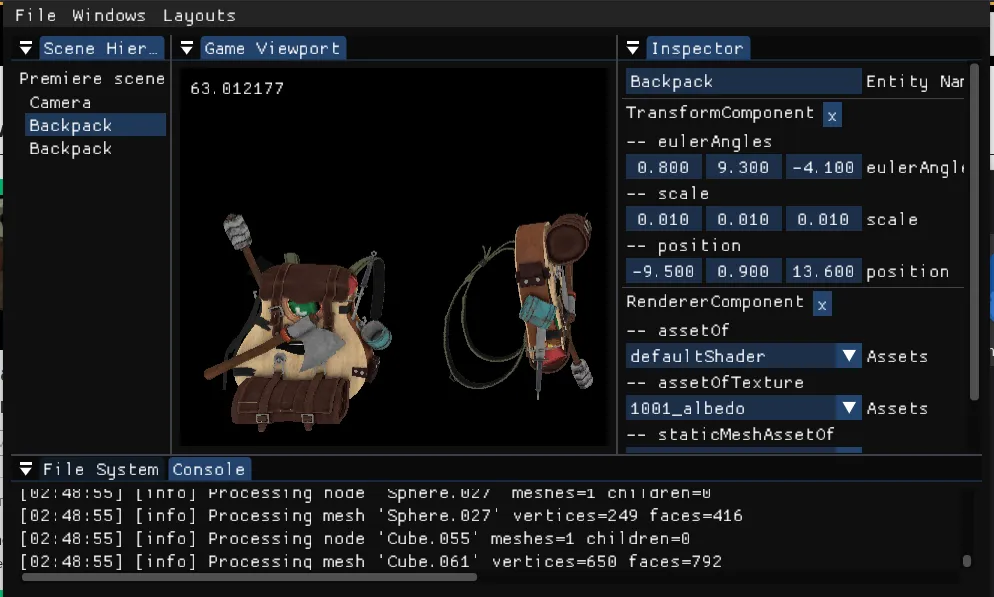Collapse the bottom File System panel triangle
The width and height of the screenshot is (994, 597).
click(x=27, y=469)
